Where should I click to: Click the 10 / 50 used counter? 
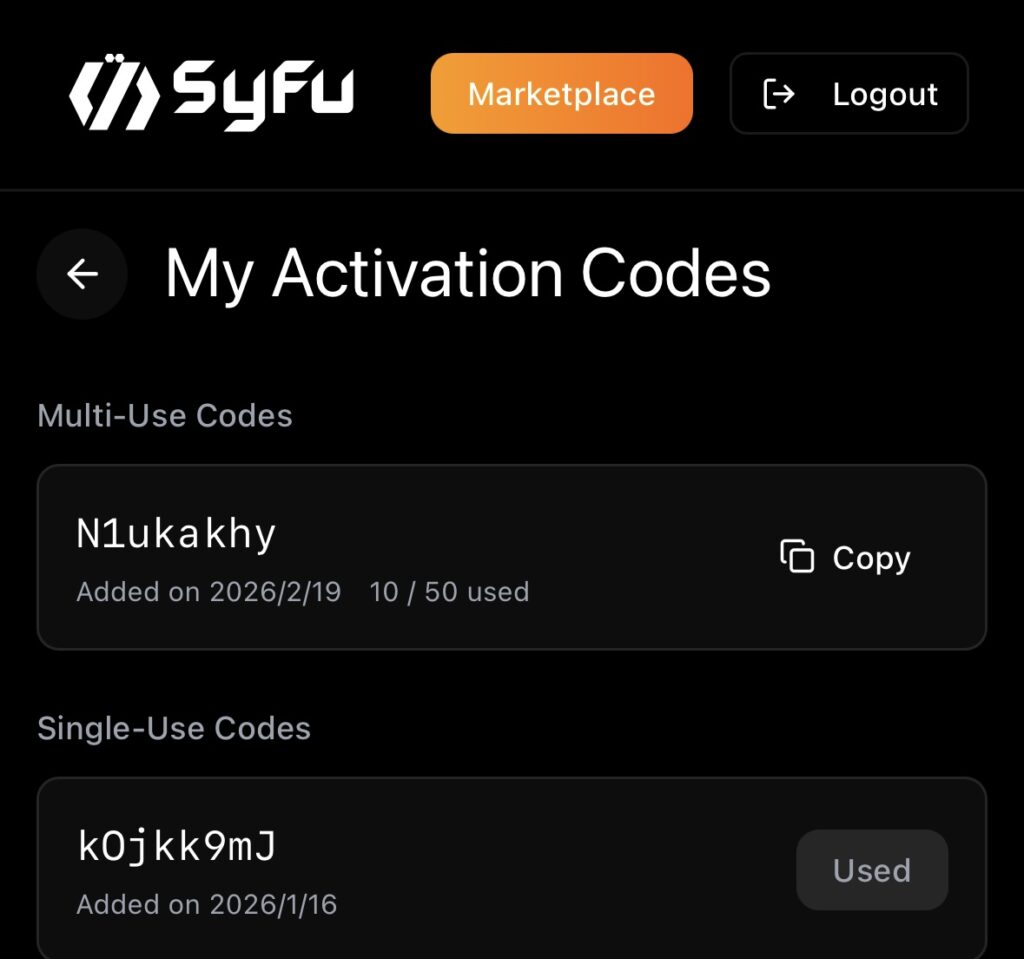(449, 592)
